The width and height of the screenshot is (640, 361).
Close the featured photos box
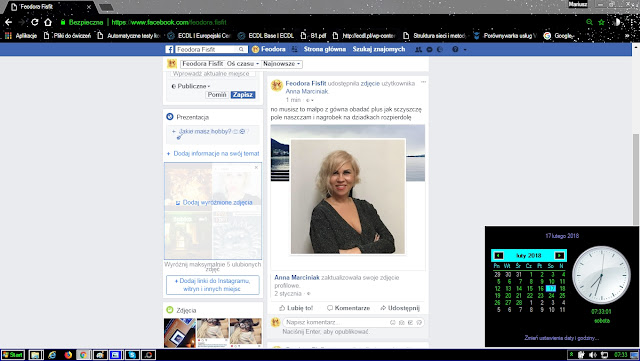(x=256, y=167)
